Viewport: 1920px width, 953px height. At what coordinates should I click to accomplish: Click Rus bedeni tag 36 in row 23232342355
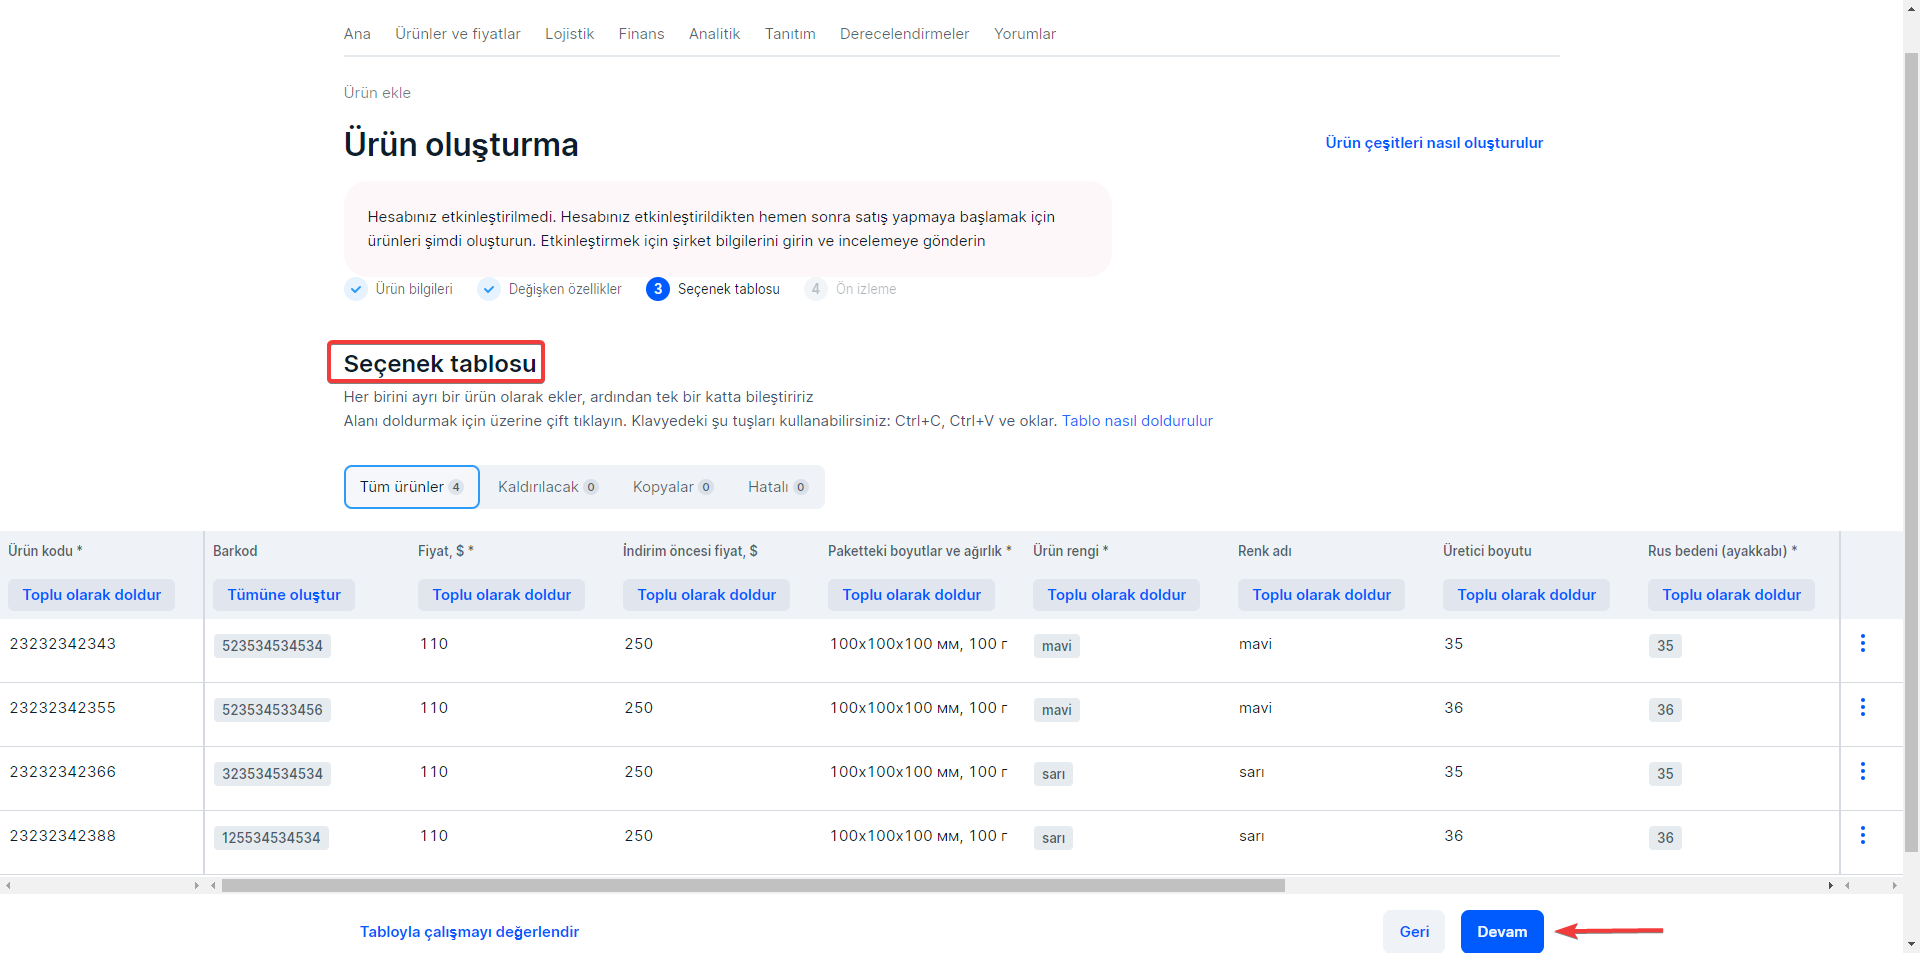[1665, 710]
